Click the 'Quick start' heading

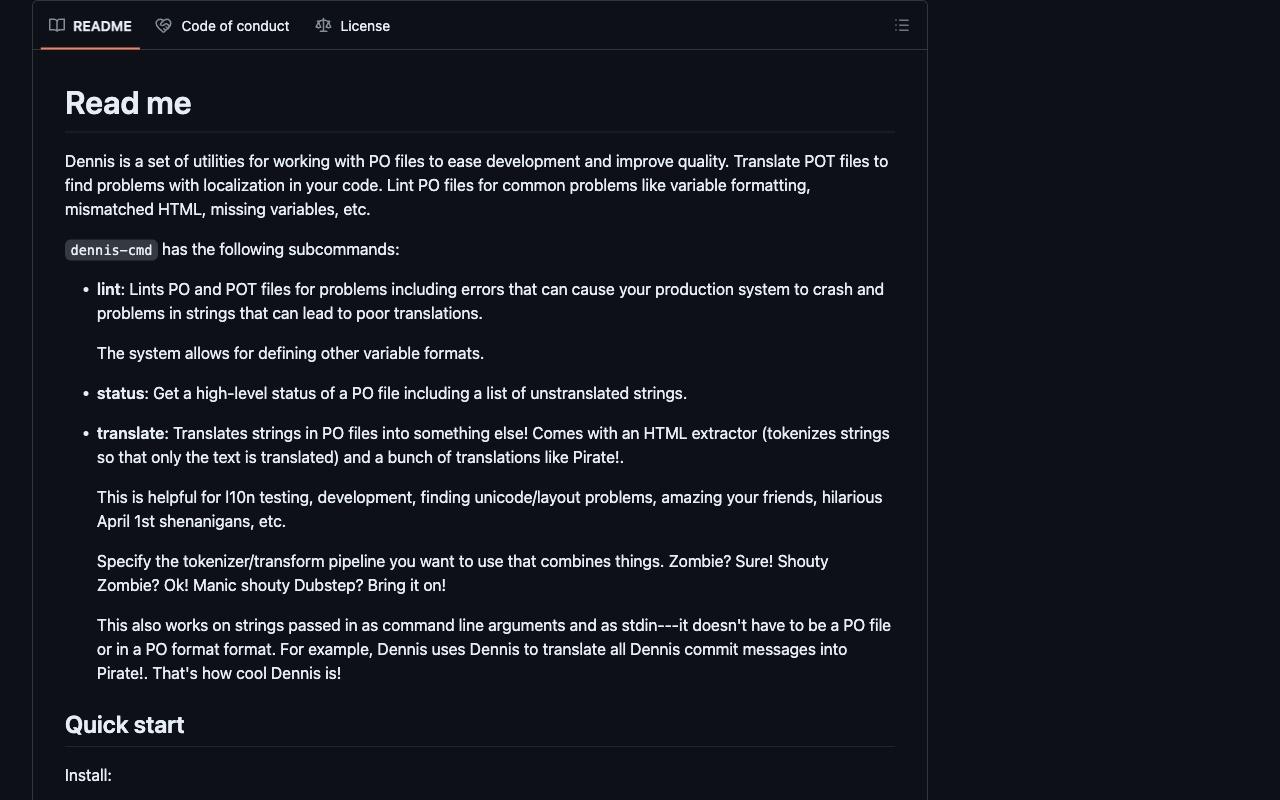click(x=124, y=725)
